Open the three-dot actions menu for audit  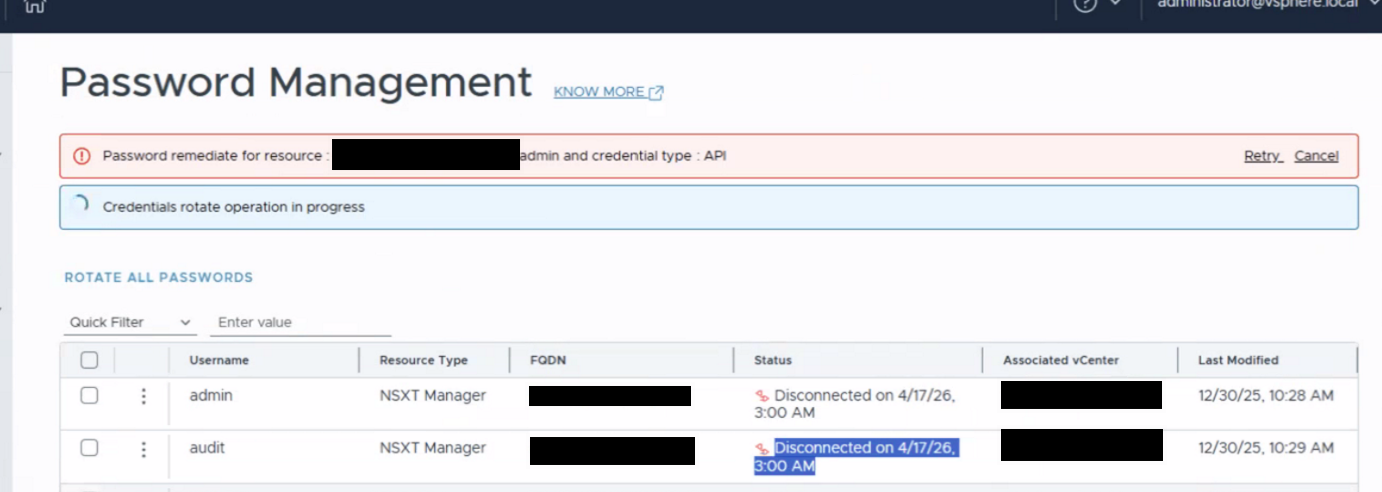[x=144, y=449]
